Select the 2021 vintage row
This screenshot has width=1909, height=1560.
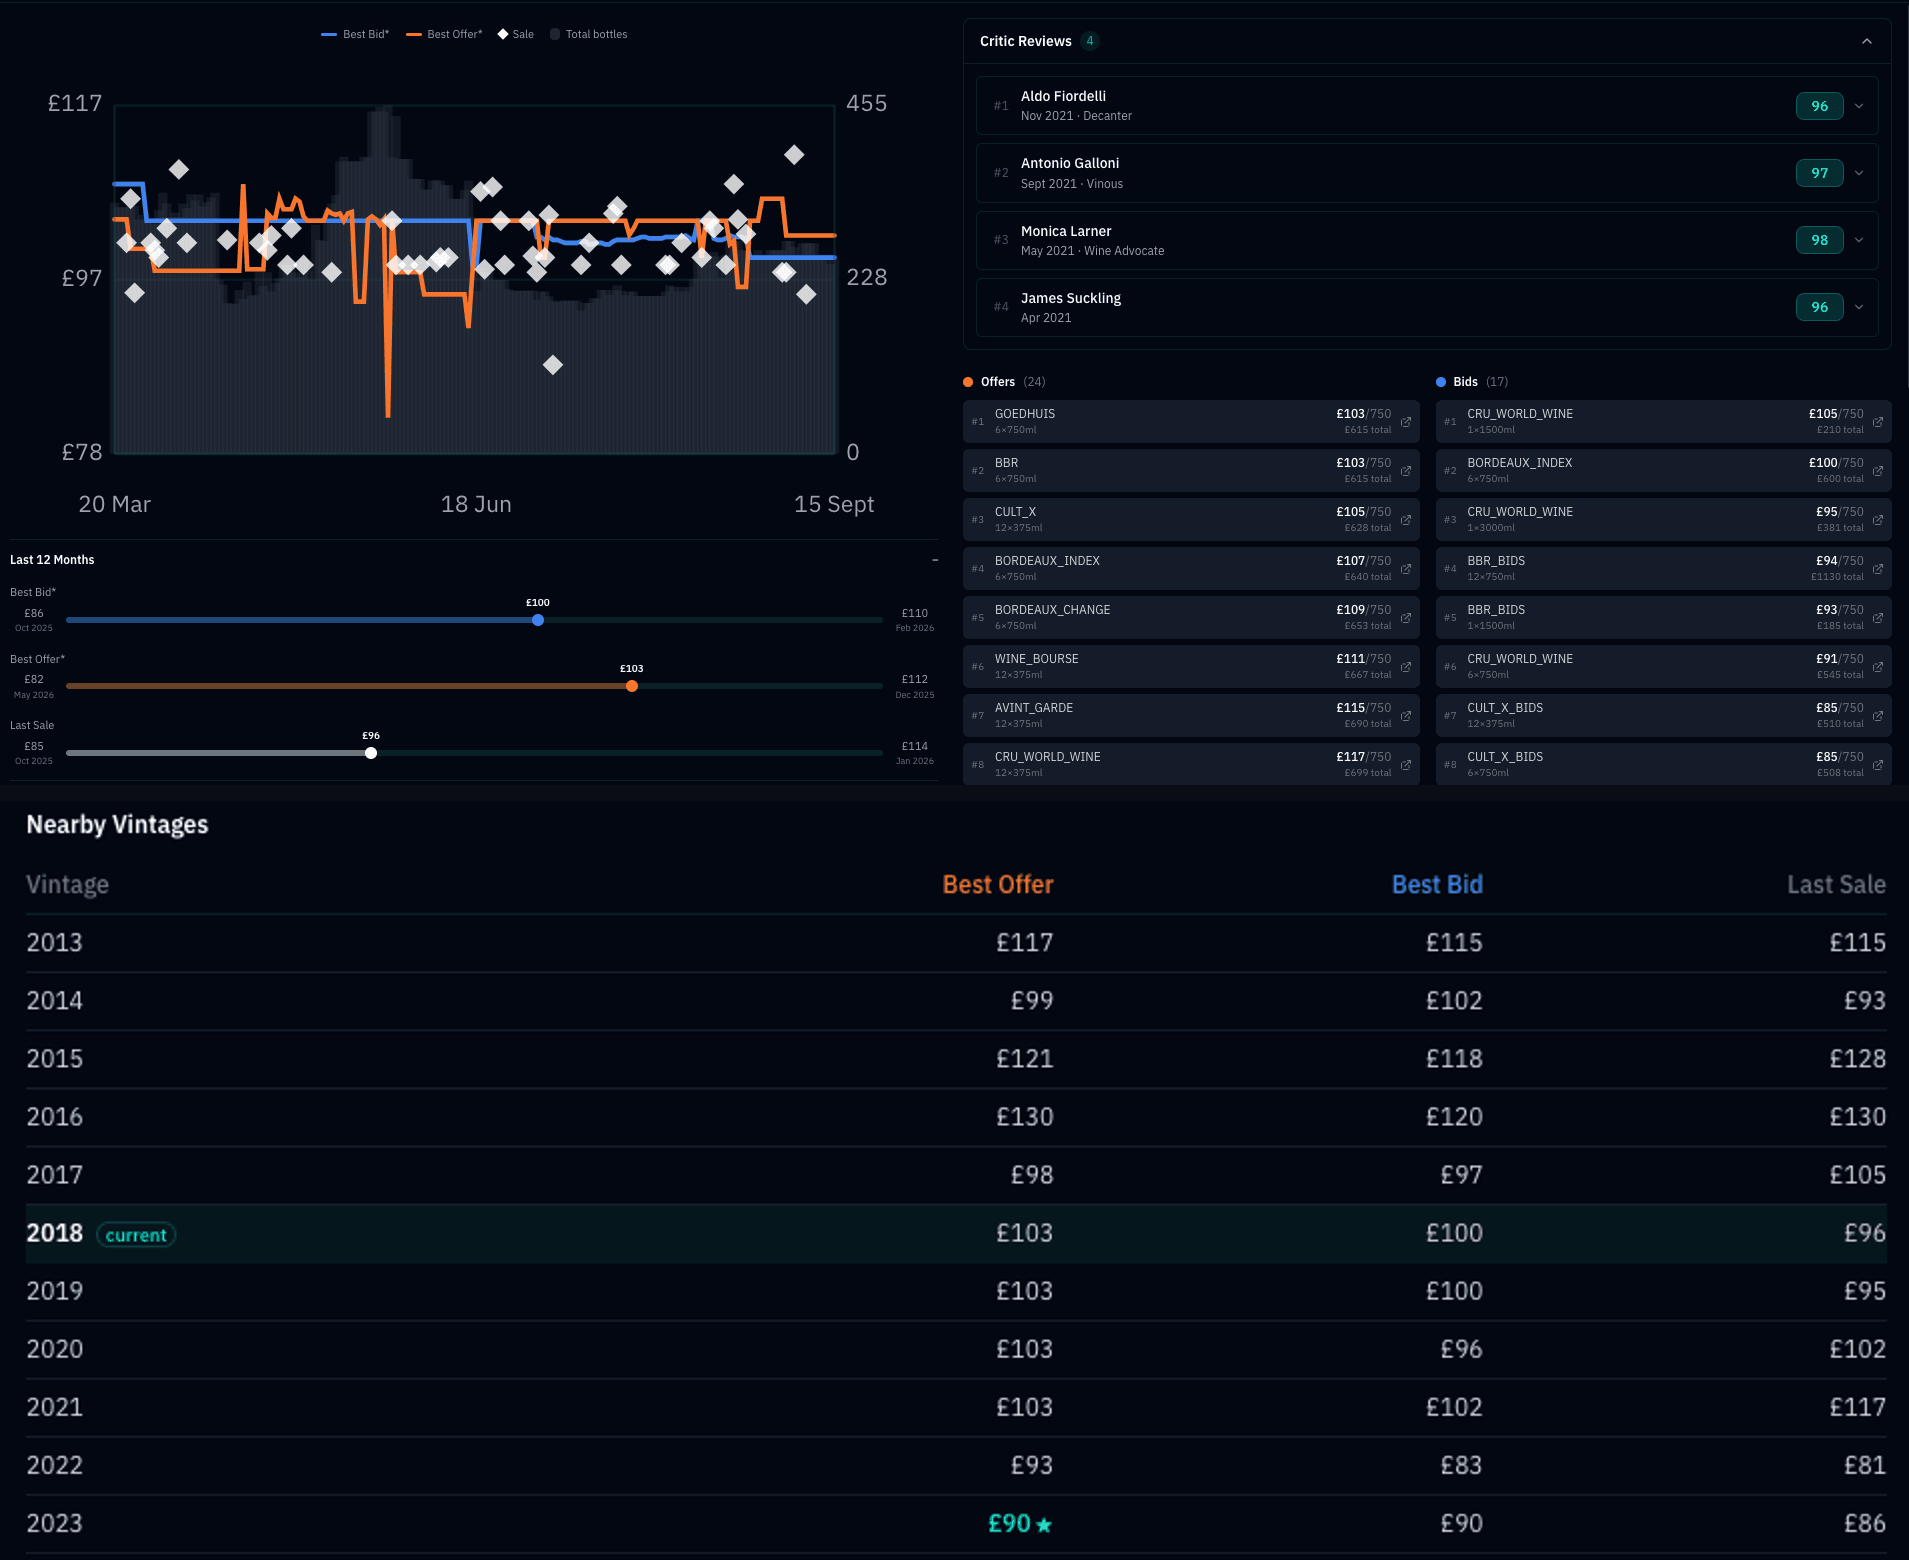click(956, 1407)
